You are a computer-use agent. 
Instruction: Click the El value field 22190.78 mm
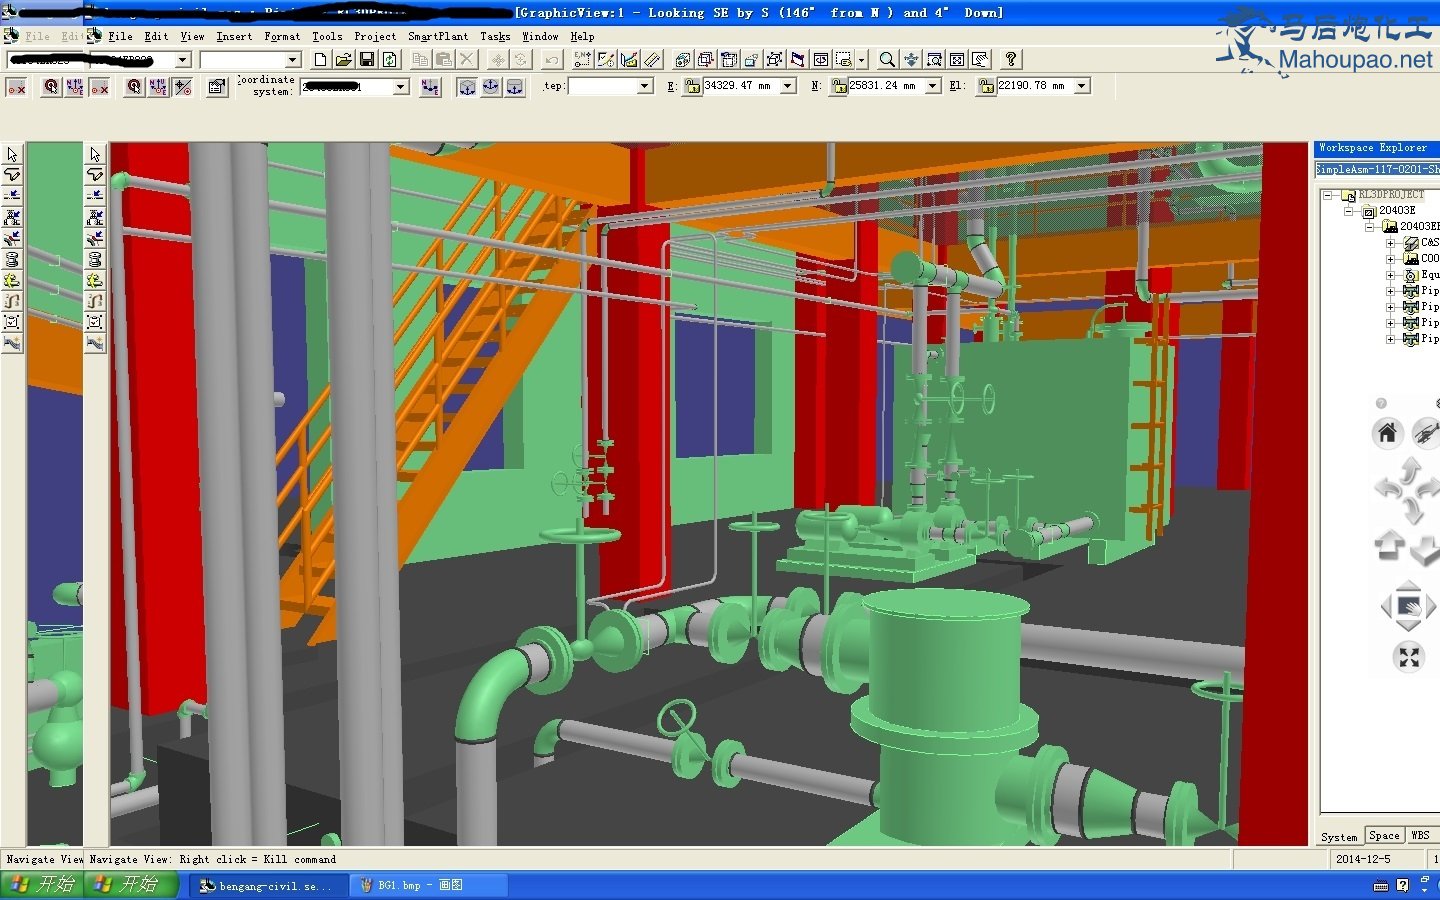coord(1034,87)
